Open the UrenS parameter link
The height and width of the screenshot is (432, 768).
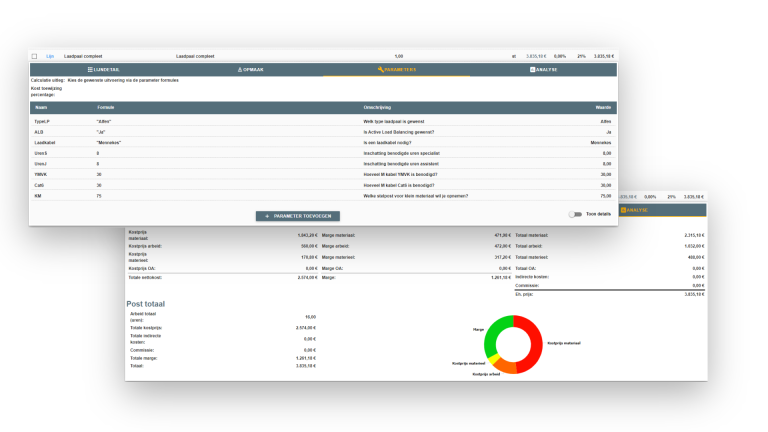pyautogui.click(x=40, y=153)
